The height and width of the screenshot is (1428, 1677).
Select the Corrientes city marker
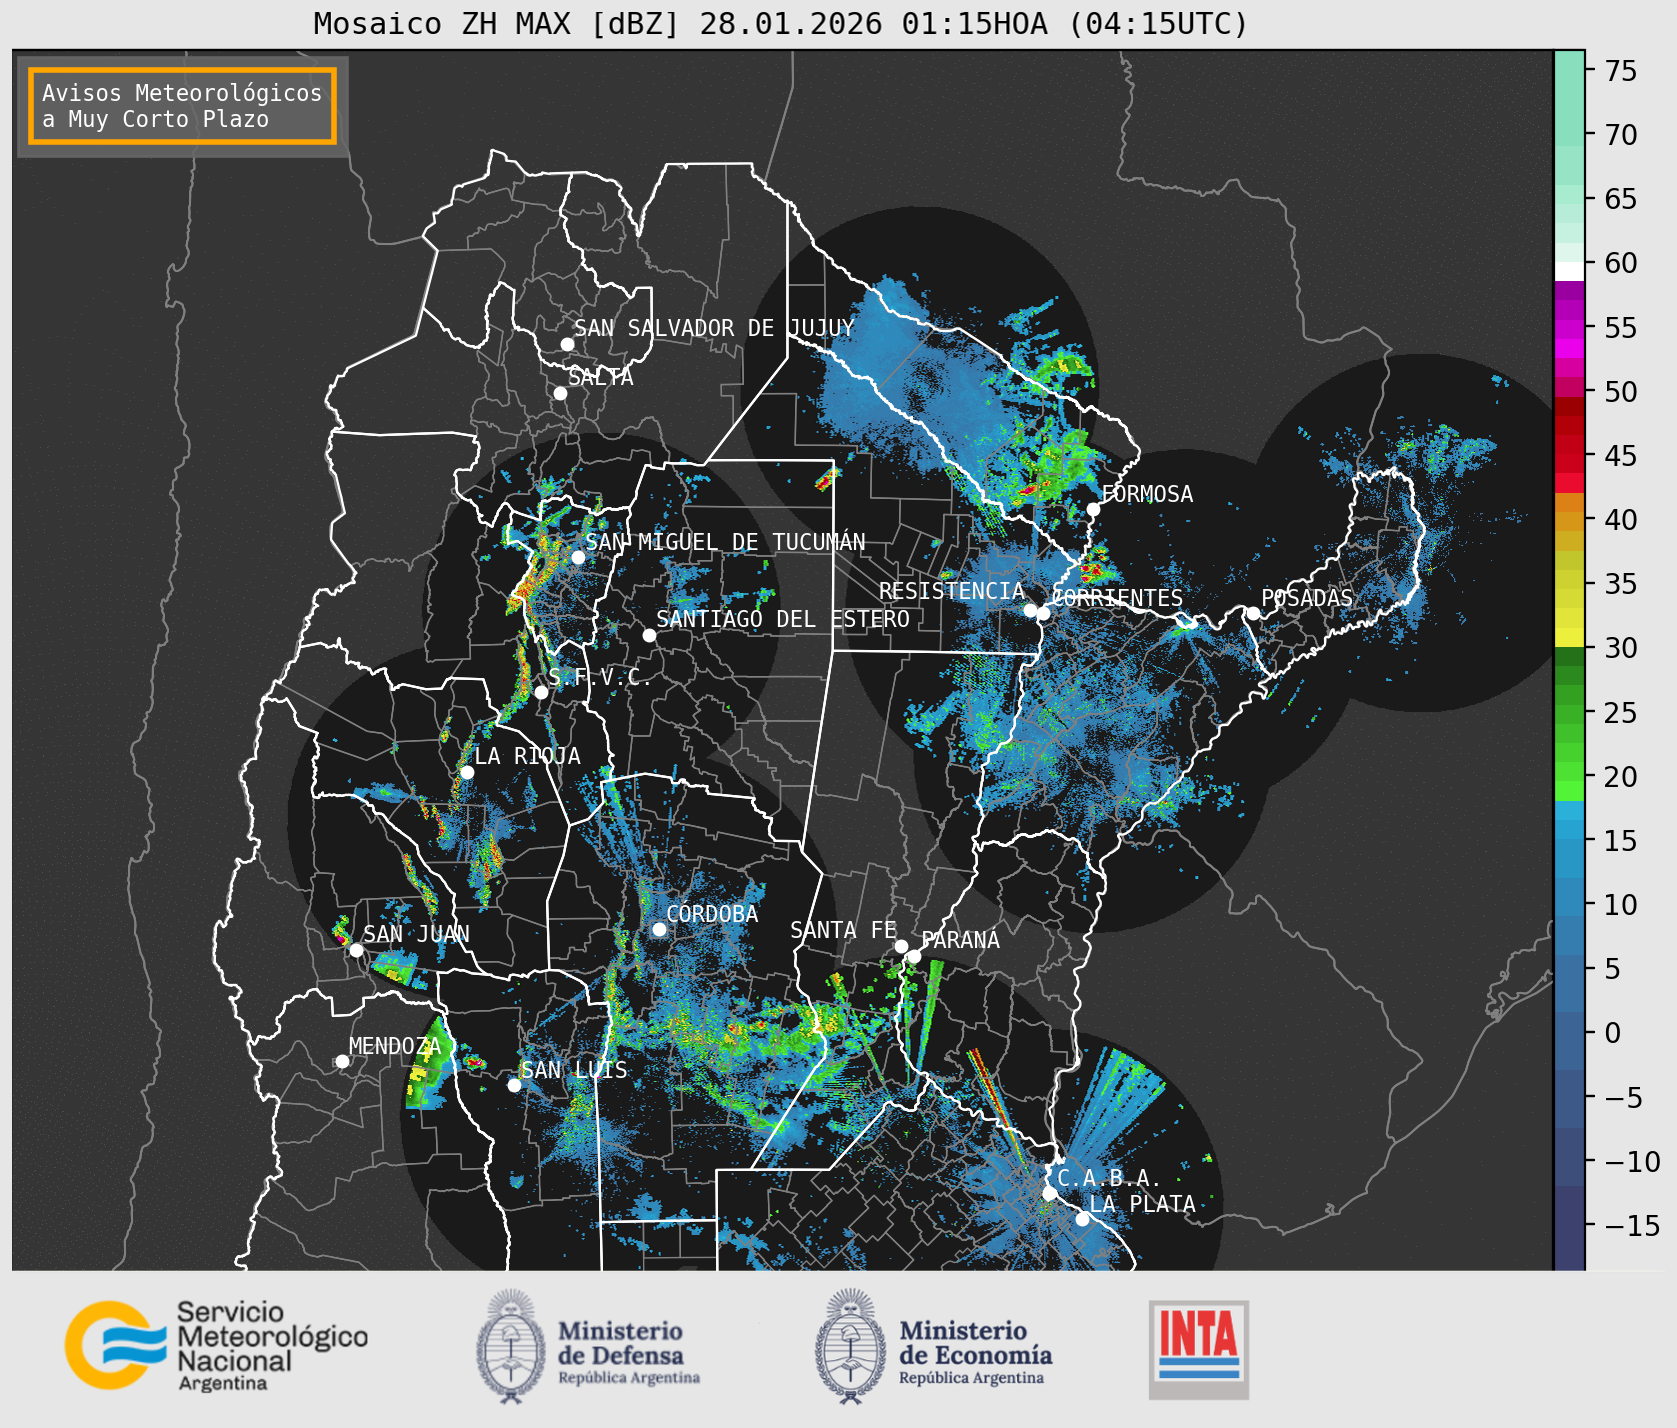pyautogui.click(x=1043, y=614)
